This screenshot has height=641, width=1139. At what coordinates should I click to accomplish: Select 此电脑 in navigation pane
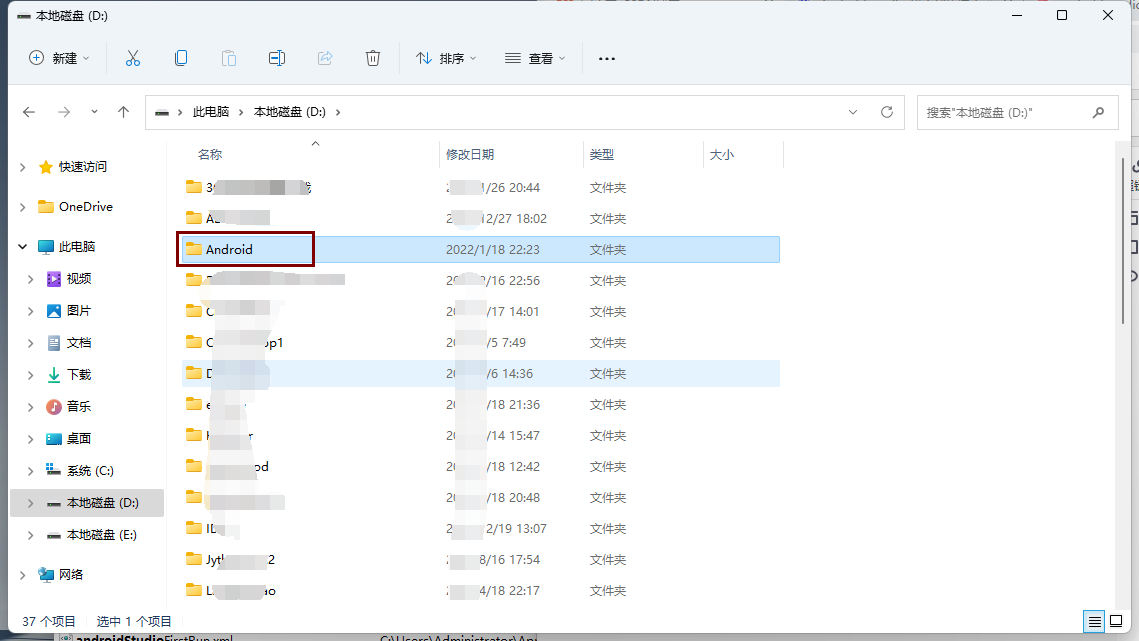(x=77, y=247)
